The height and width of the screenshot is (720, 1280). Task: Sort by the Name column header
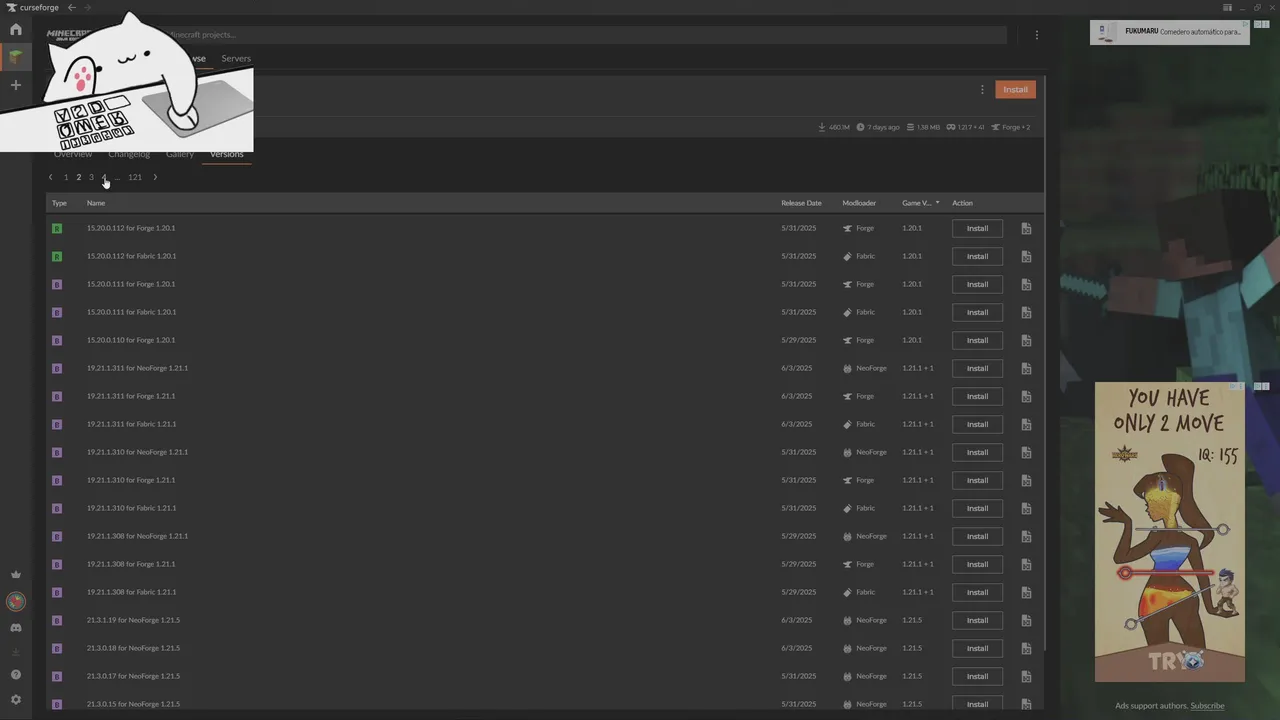tap(96, 203)
